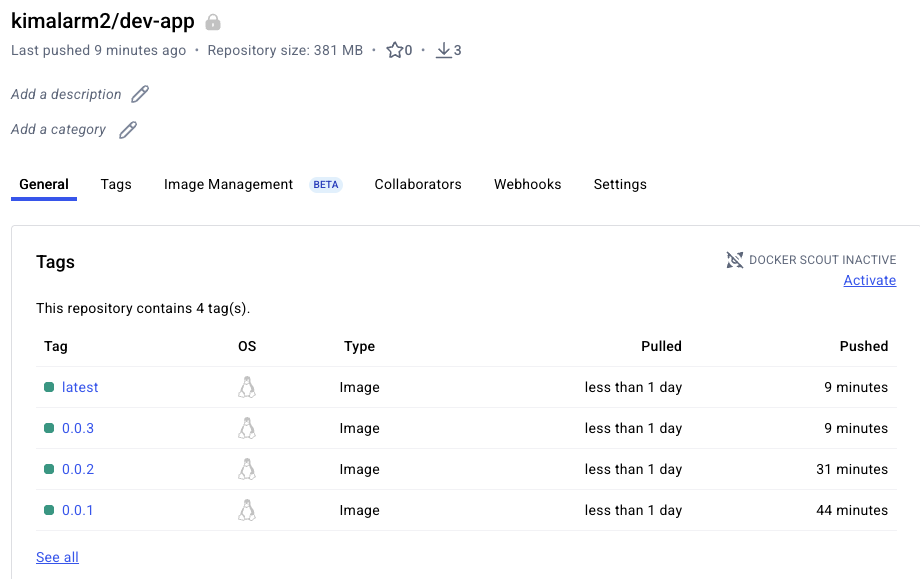The height and width of the screenshot is (579, 920).
Task: Click the Add a description text
Action: click(x=66, y=94)
